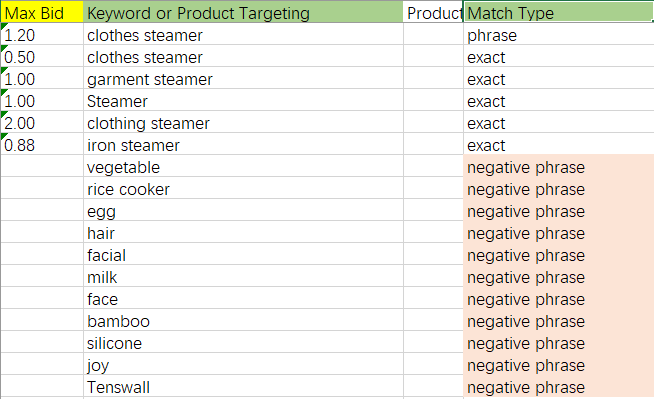Click the phrase match type cell
The height and width of the screenshot is (399, 654).
559,35
